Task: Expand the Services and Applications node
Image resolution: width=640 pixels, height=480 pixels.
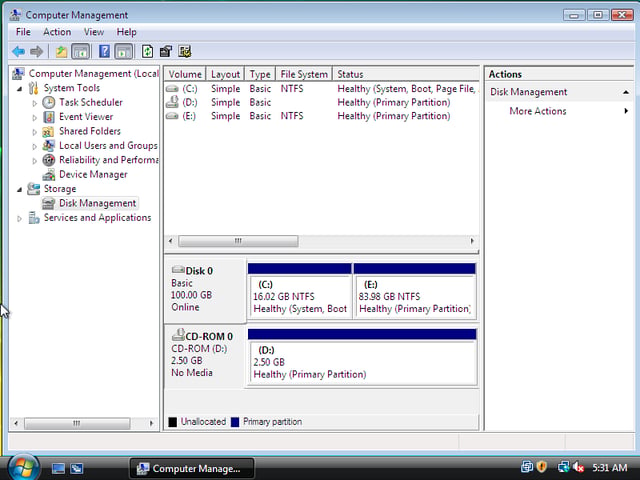Action: (19, 218)
